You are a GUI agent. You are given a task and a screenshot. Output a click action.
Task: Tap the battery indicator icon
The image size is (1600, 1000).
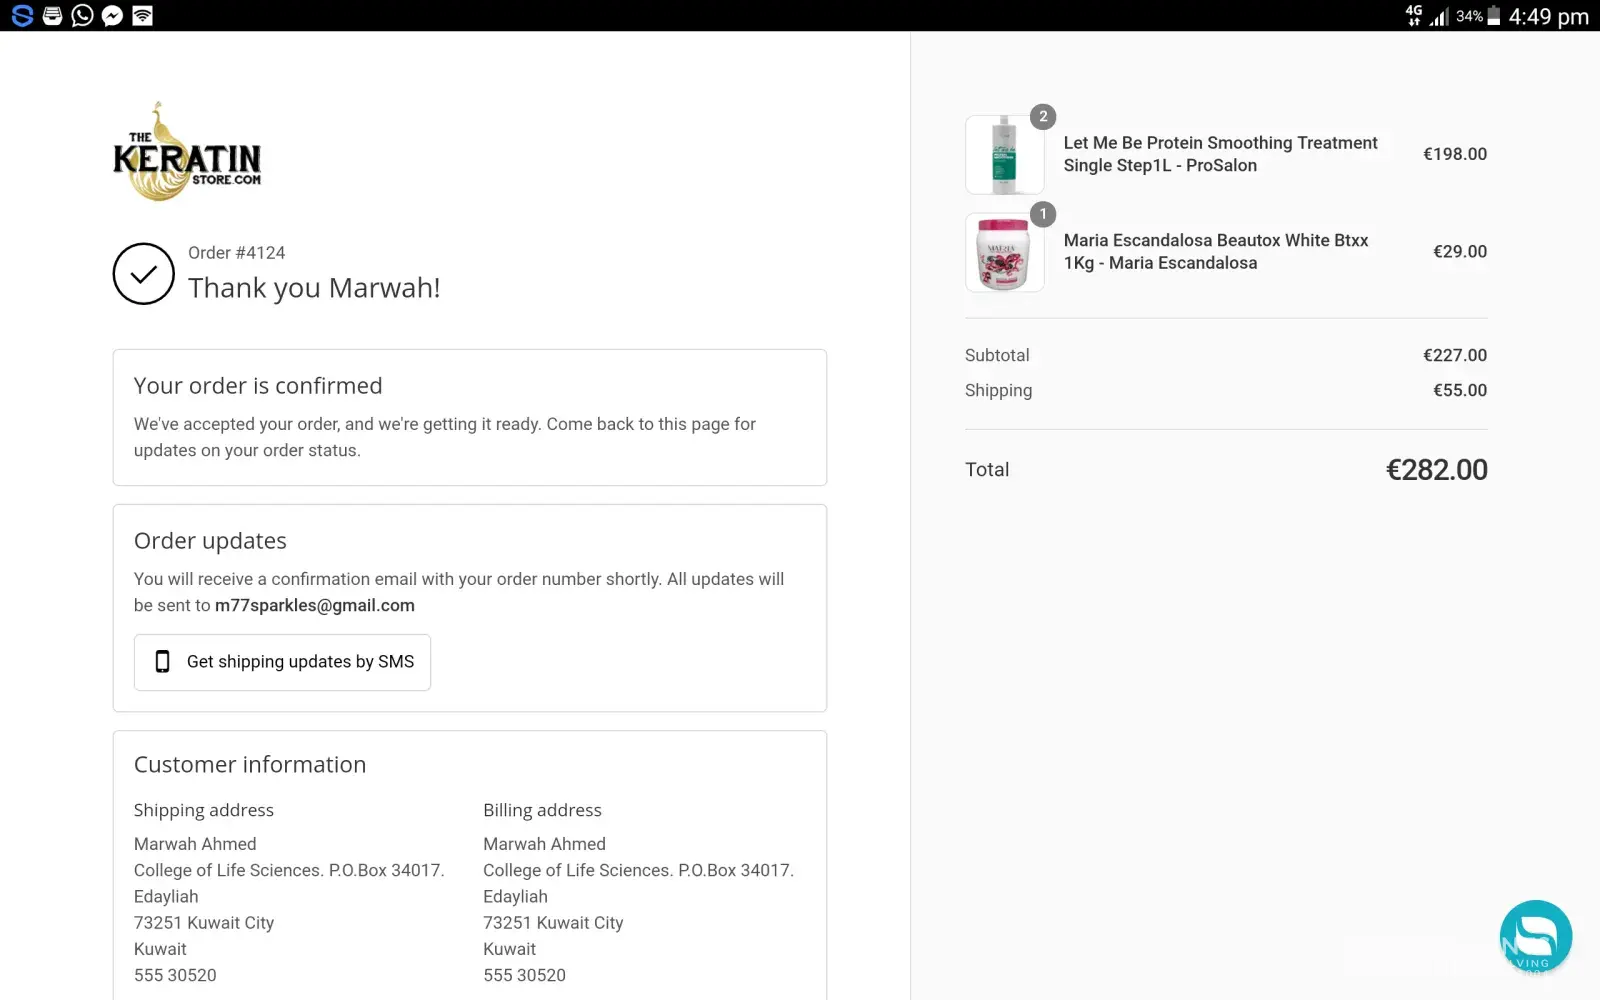(x=1493, y=16)
